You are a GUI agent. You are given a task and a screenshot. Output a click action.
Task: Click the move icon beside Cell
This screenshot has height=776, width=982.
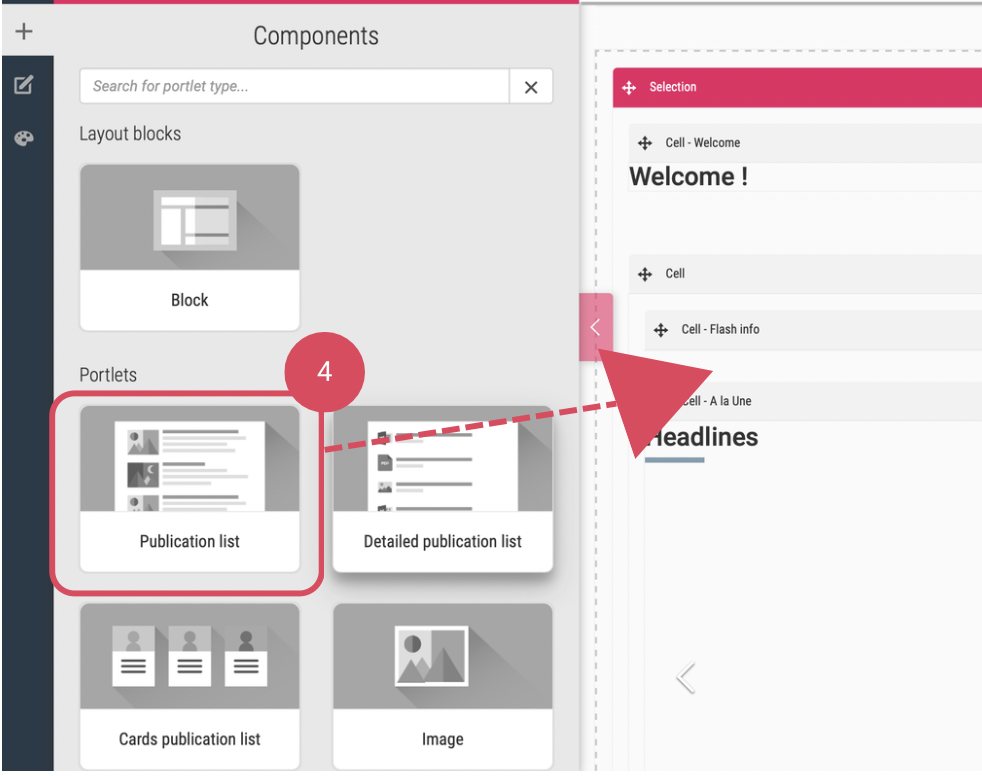pos(645,274)
